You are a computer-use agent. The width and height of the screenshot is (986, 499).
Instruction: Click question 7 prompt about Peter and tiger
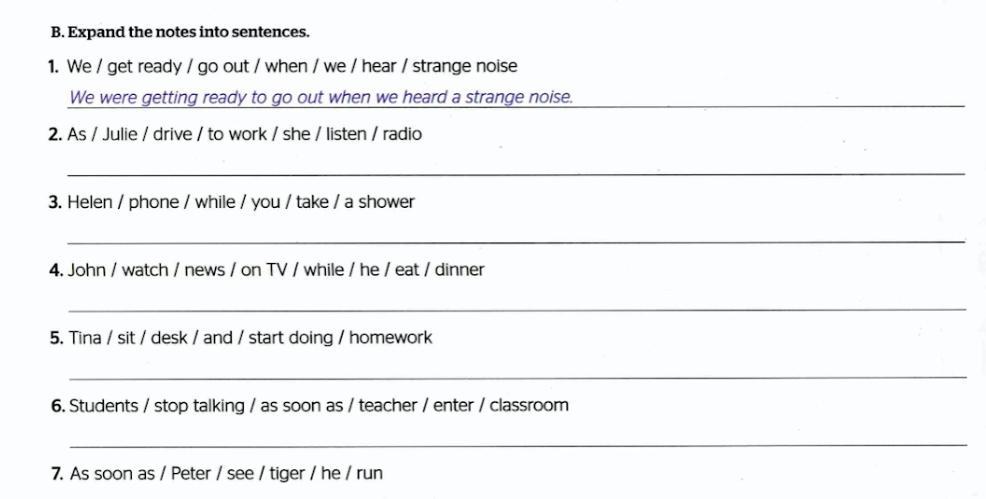[x=226, y=474]
